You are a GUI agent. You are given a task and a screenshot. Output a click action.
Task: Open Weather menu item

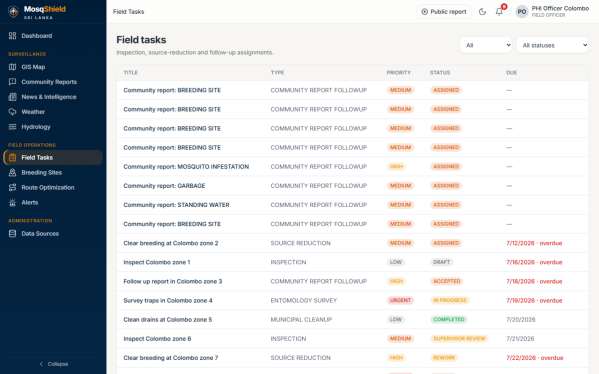(x=53, y=112)
